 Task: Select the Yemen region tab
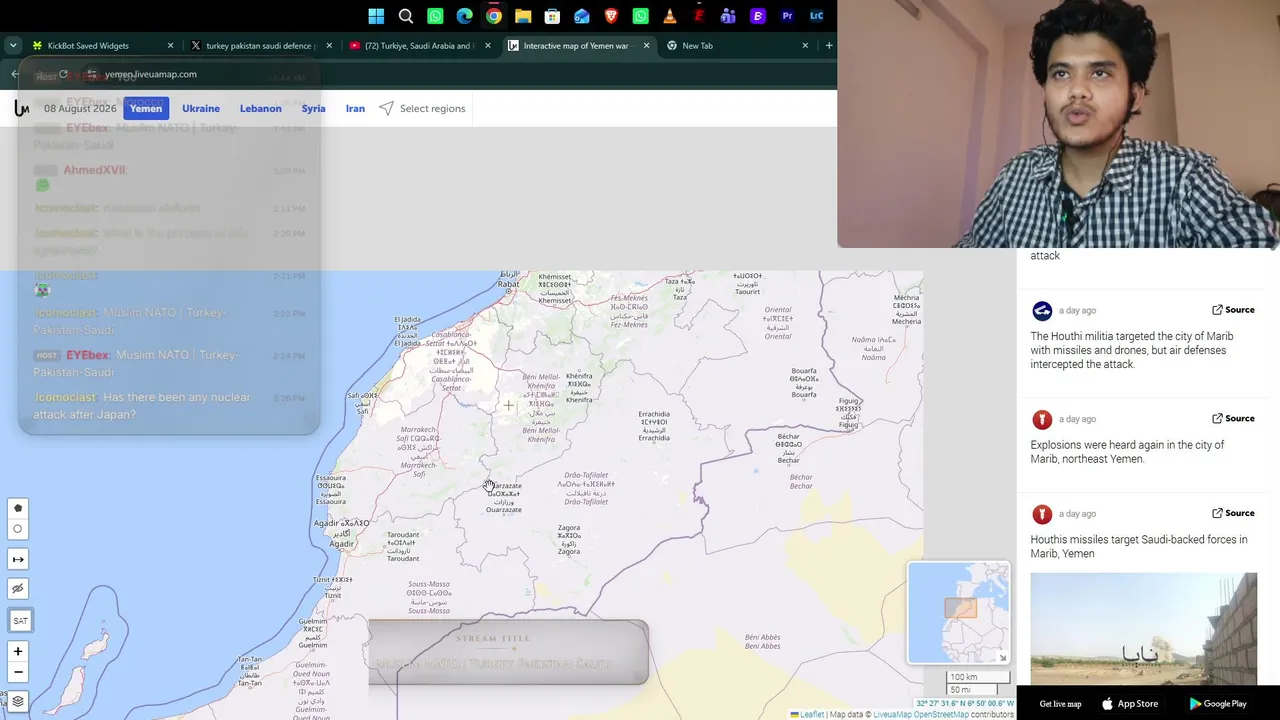click(146, 108)
